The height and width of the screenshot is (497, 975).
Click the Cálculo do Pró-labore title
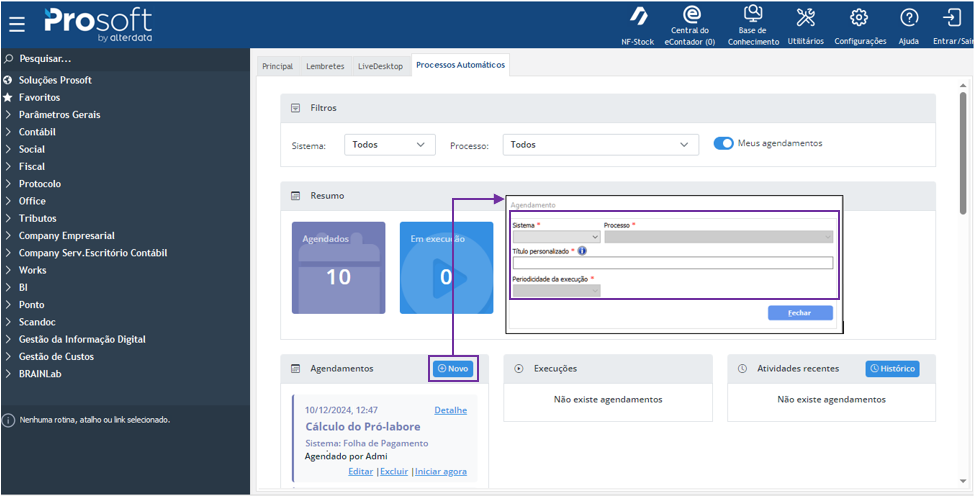[363, 427]
